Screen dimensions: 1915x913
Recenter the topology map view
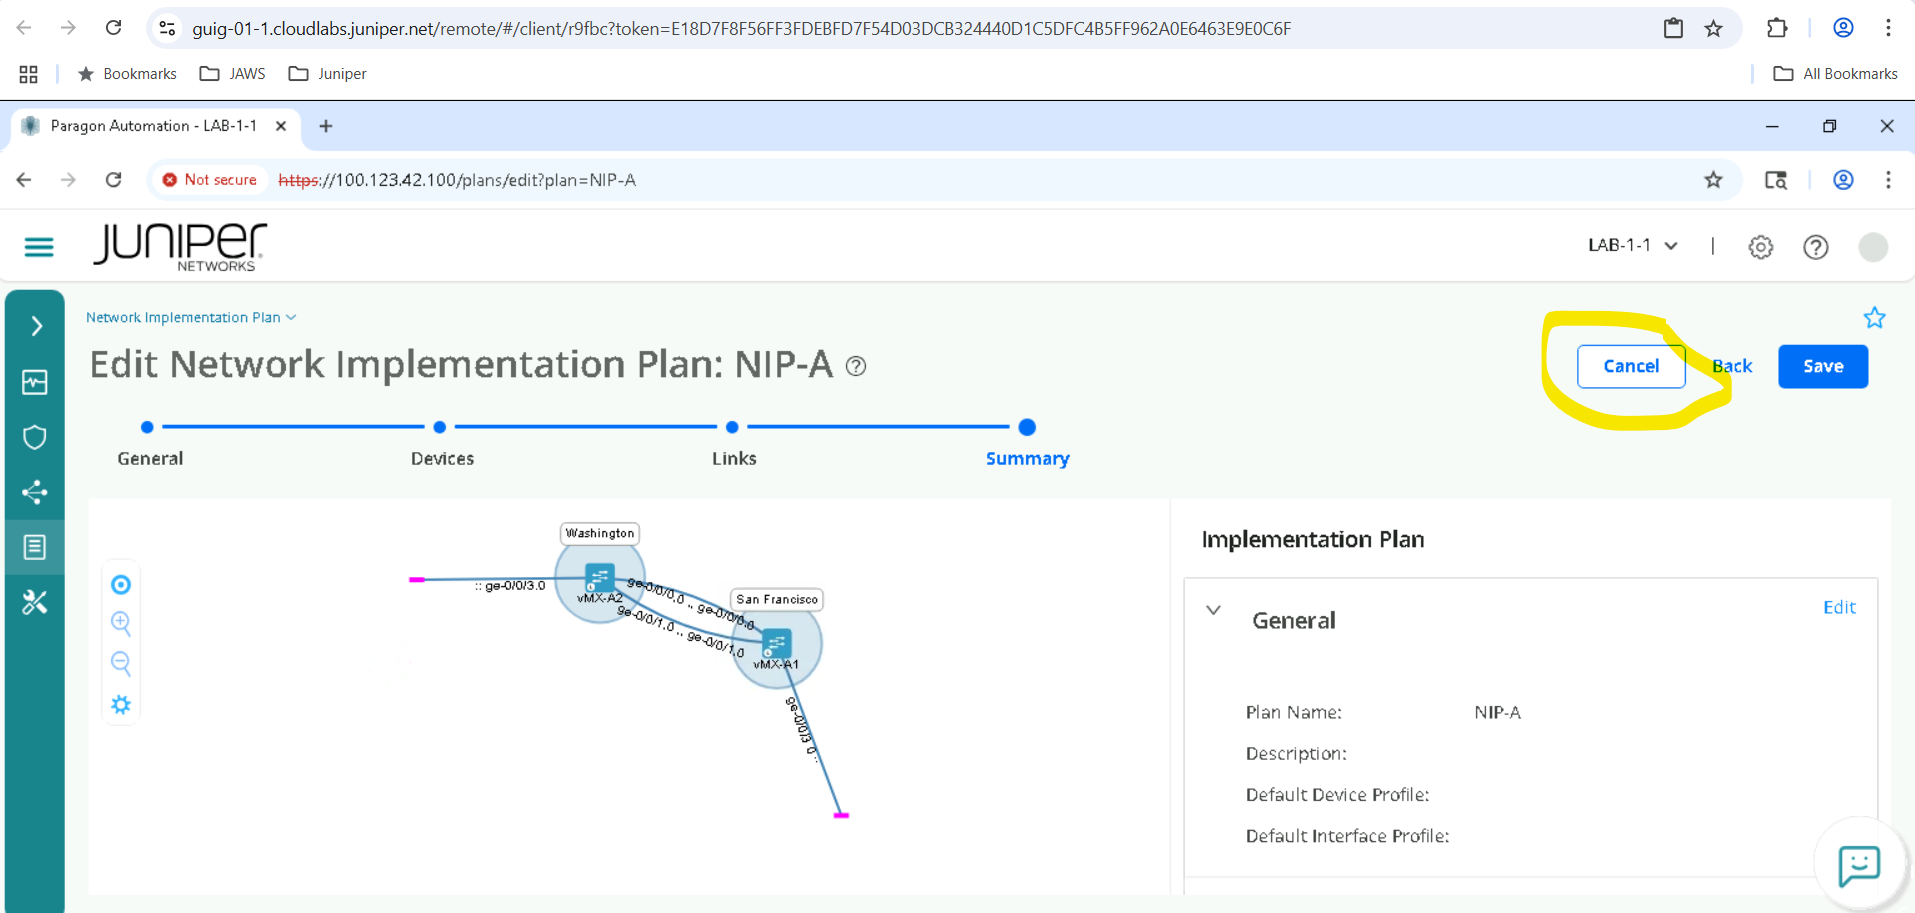pyautogui.click(x=121, y=585)
